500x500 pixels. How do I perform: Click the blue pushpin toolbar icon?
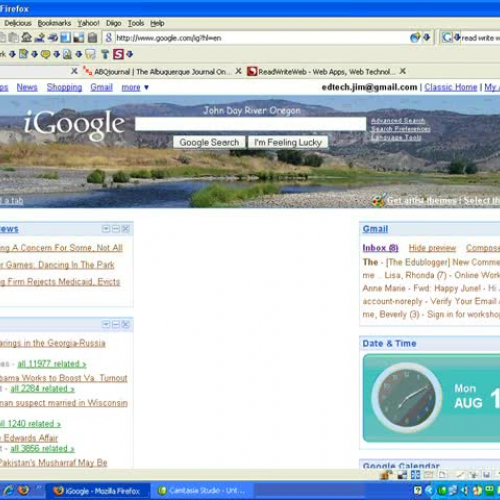[x=105, y=54]
